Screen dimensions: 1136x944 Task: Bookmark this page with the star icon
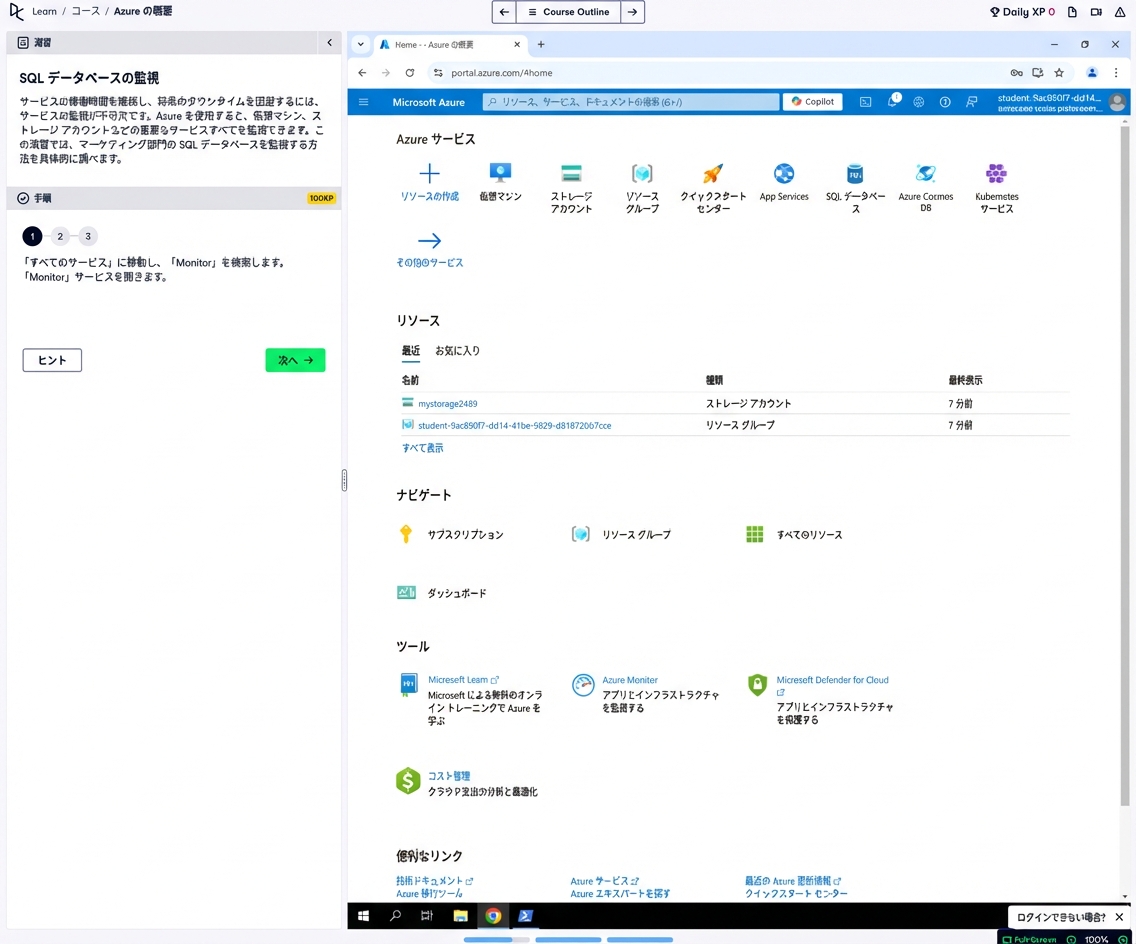(1058, 72)
